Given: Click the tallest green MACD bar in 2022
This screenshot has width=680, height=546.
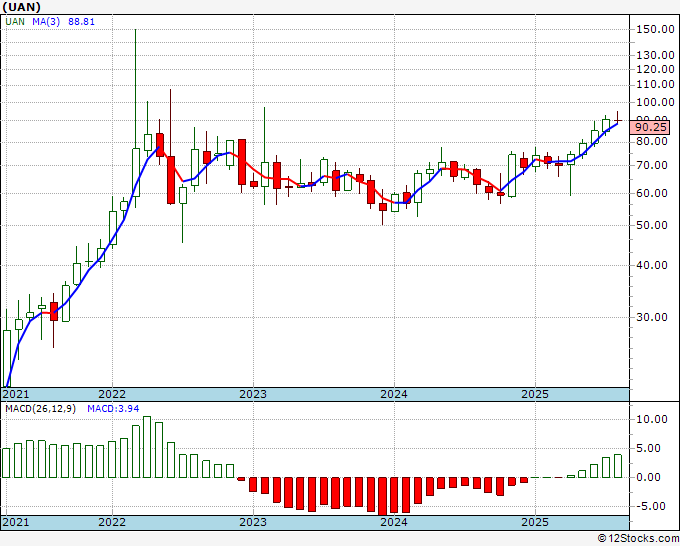Looking at the screenshot, I should tap(147, 447).
